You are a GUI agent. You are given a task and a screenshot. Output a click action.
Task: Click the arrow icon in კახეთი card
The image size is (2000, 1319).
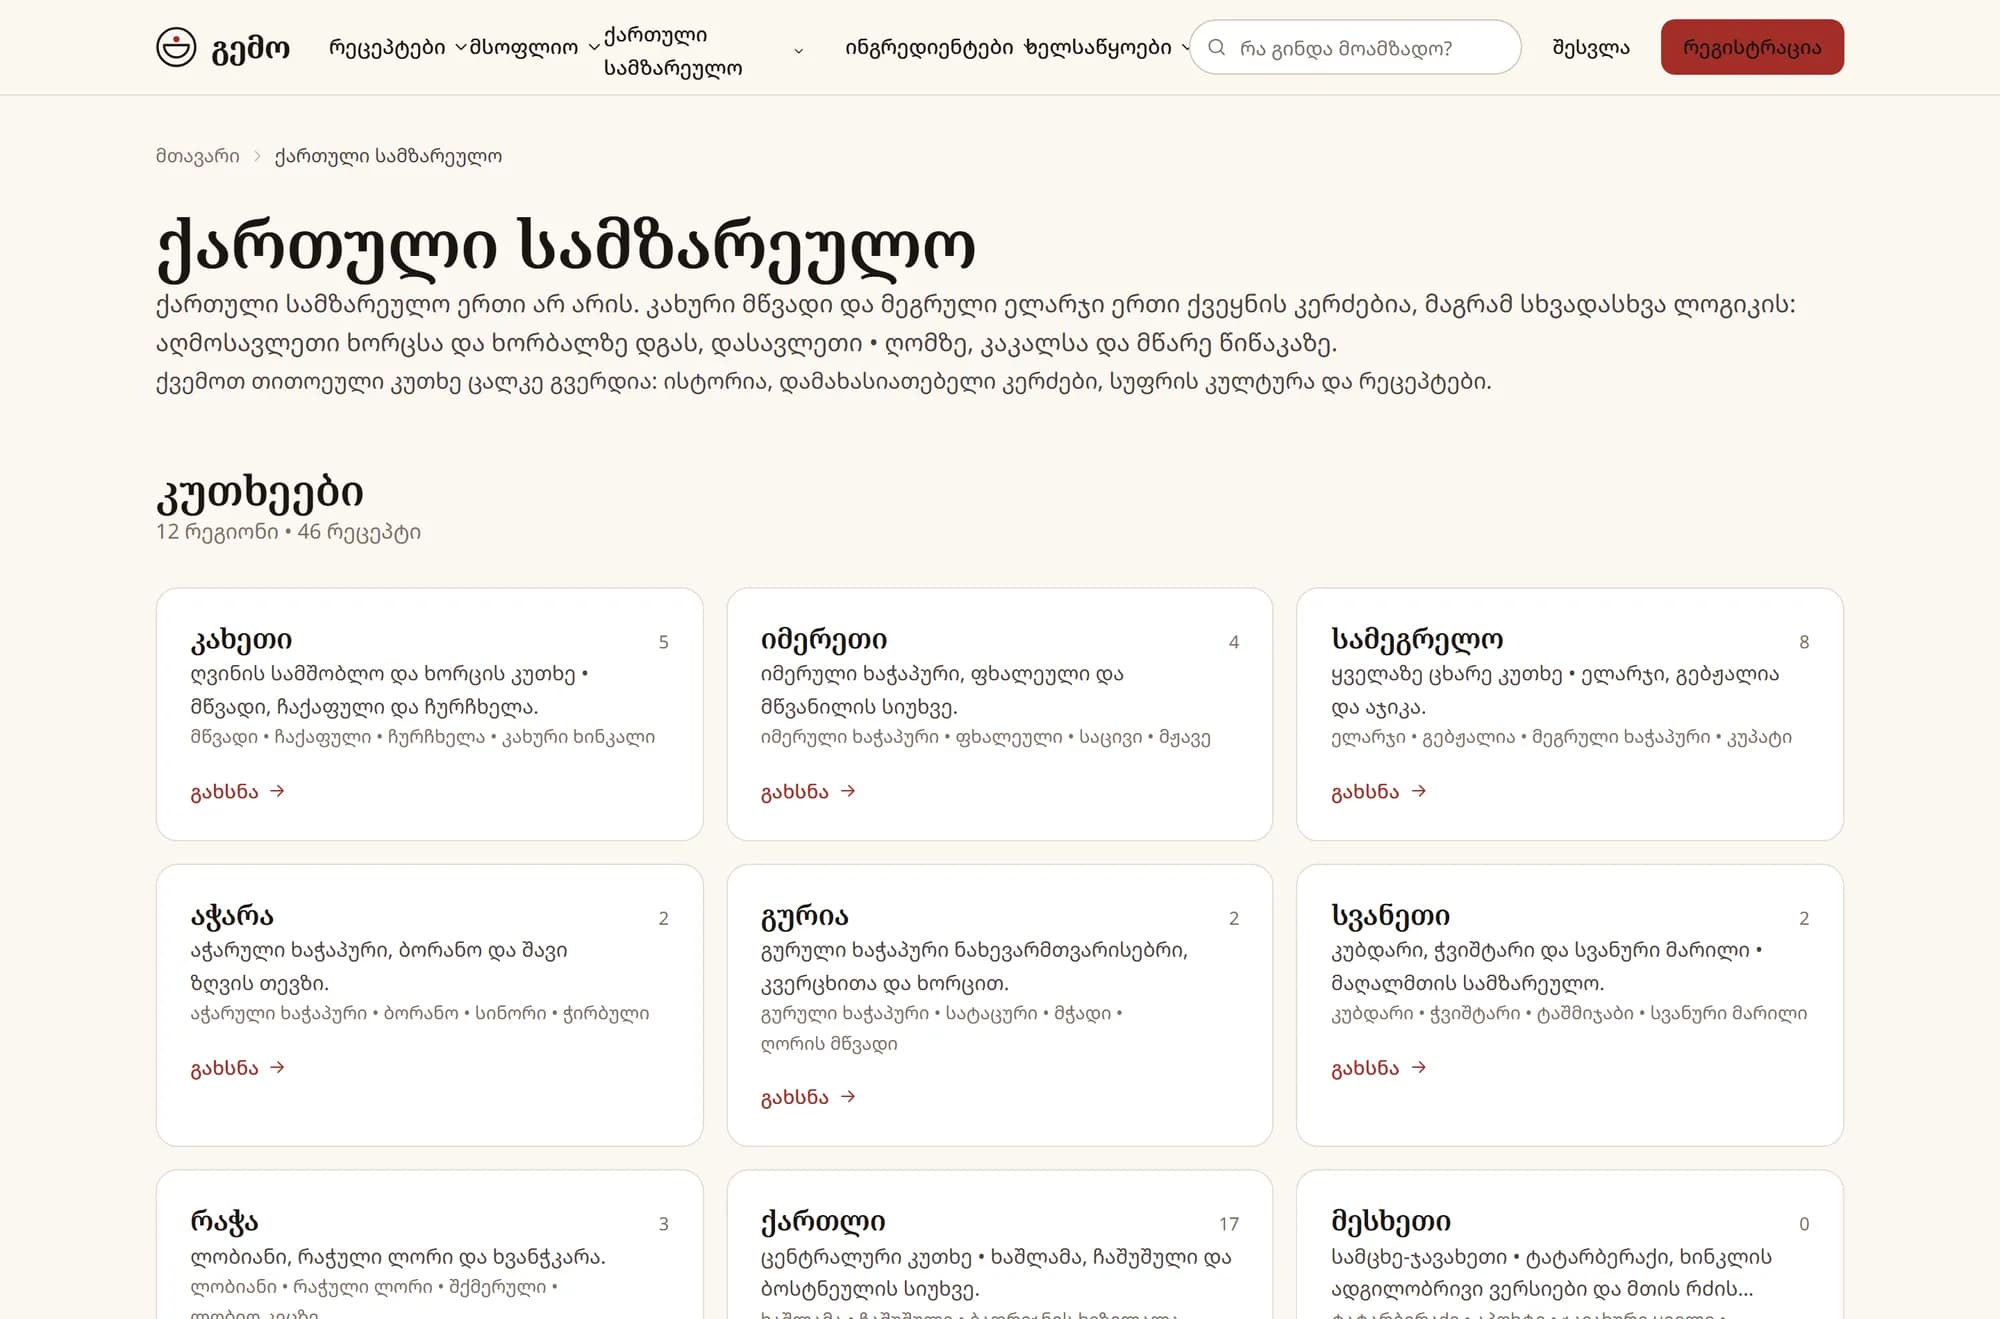pyautogui.click(x=277, y=791)
